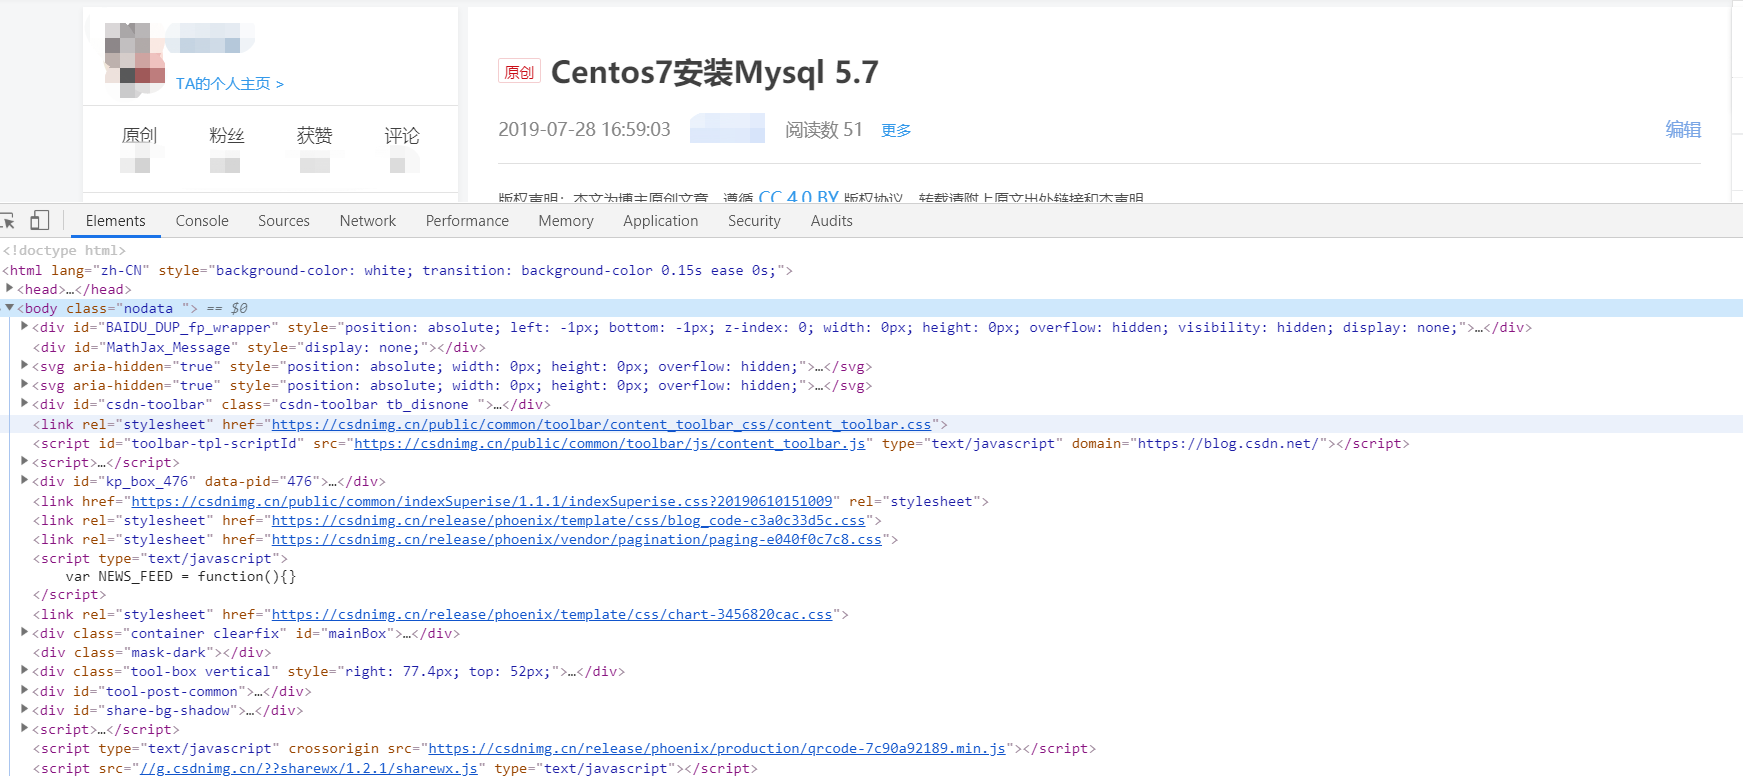Click the 粉丝 stat label
The image size is (1743, 776).
(227, 135)
